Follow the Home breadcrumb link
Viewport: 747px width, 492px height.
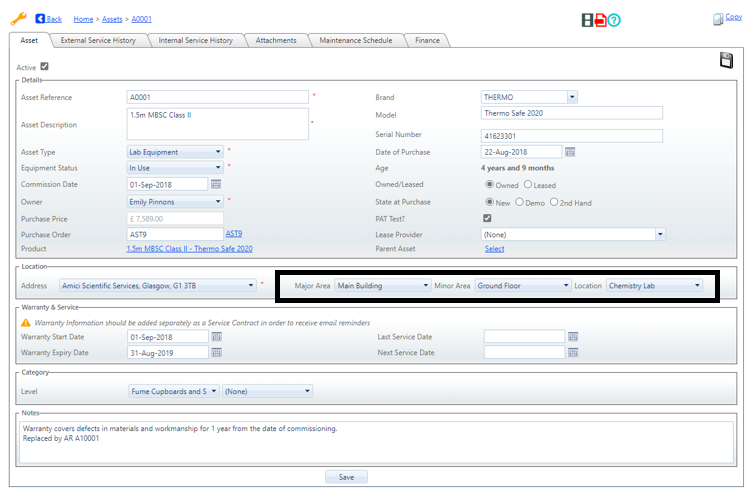(x=83, y=19)
